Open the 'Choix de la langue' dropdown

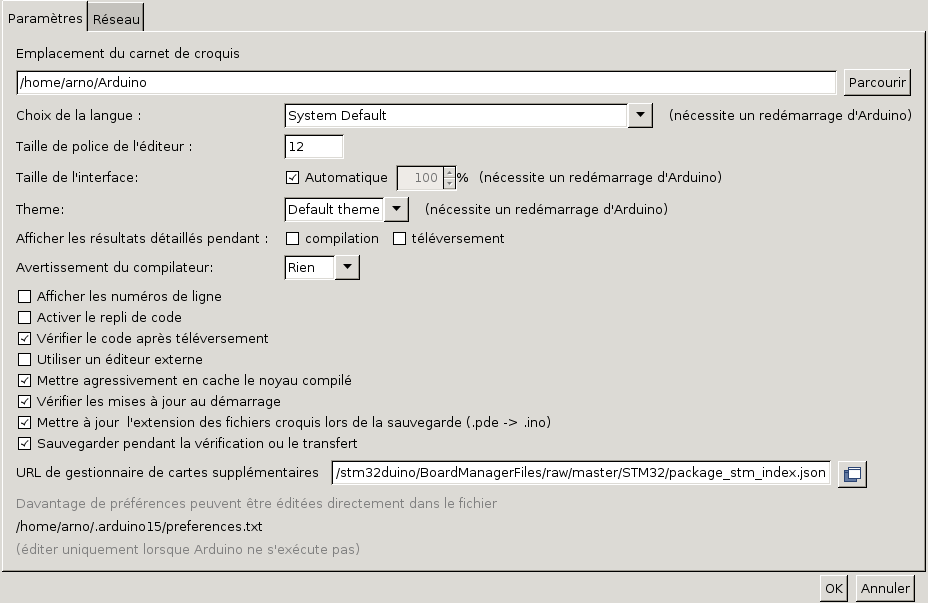pos(640,116)
